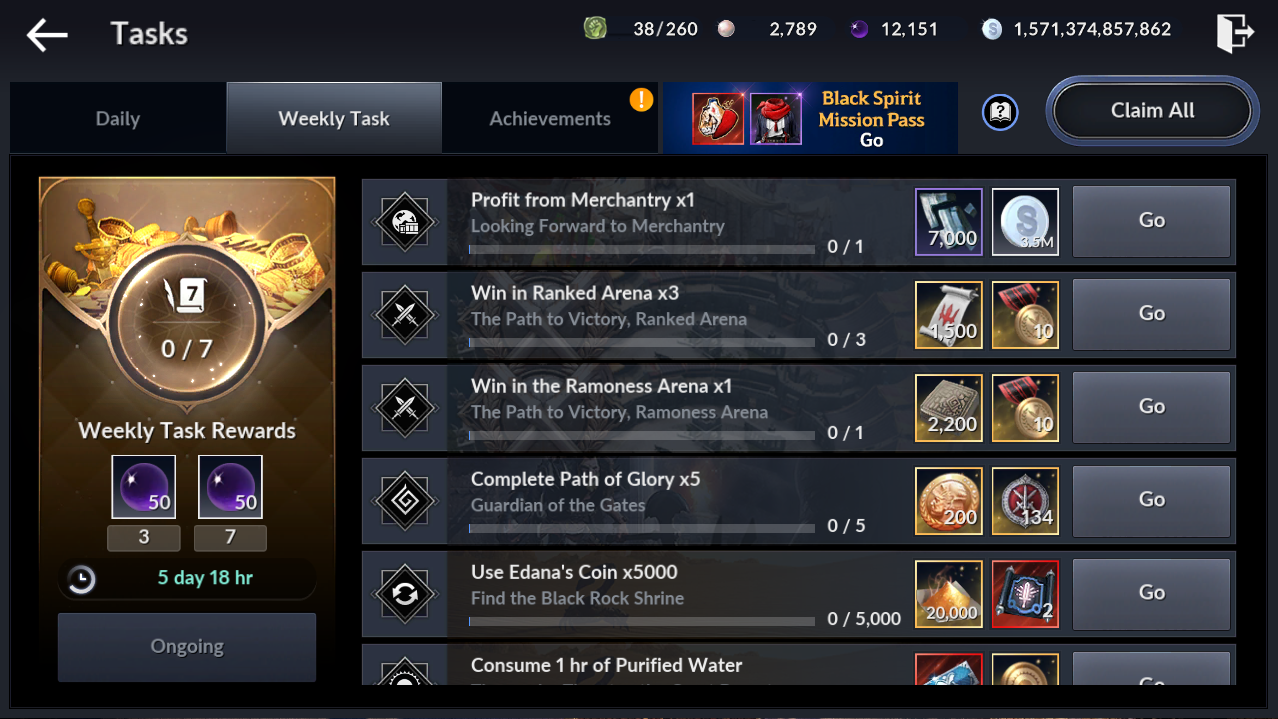Tap the Merchantry 7,000 reward item icon

point(949,221)
